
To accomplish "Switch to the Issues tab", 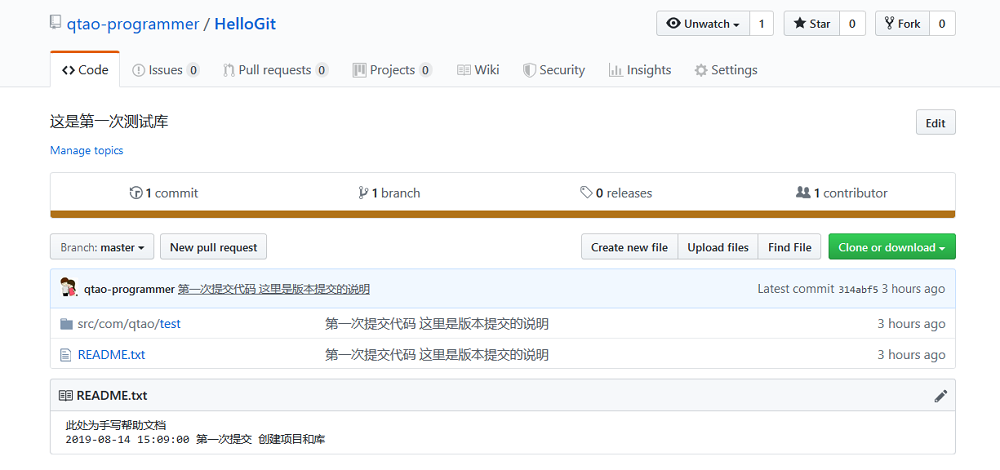I will pyautogui.click(x=166, y=70).
